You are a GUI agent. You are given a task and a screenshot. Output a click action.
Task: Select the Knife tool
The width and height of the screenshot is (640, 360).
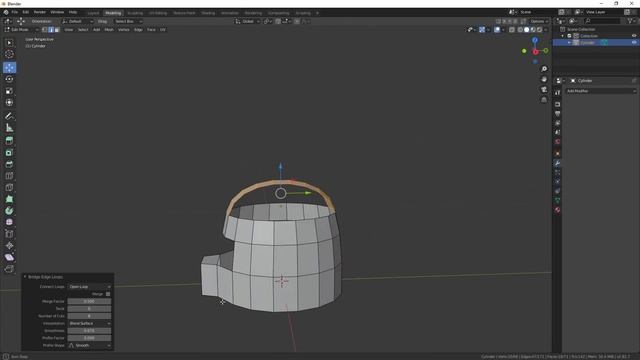(x=9, y=188)
